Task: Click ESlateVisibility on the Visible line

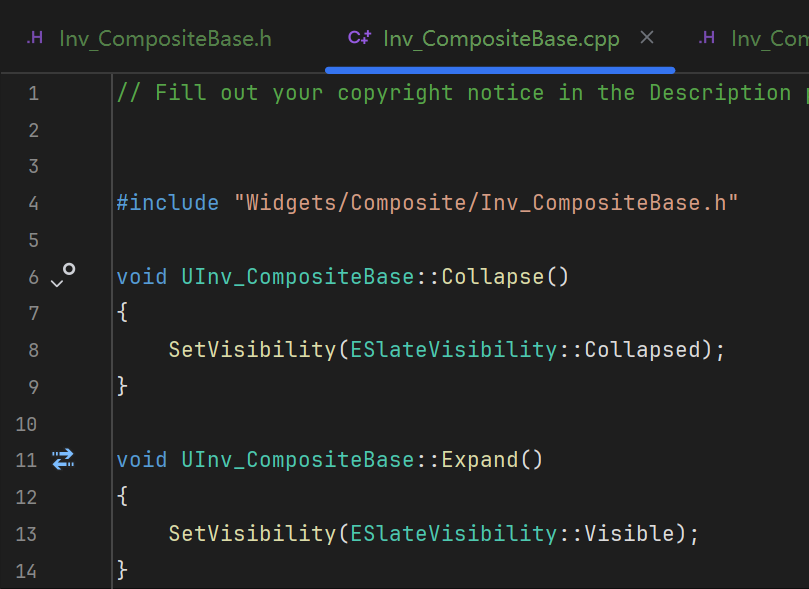Action: coord(454,533)
